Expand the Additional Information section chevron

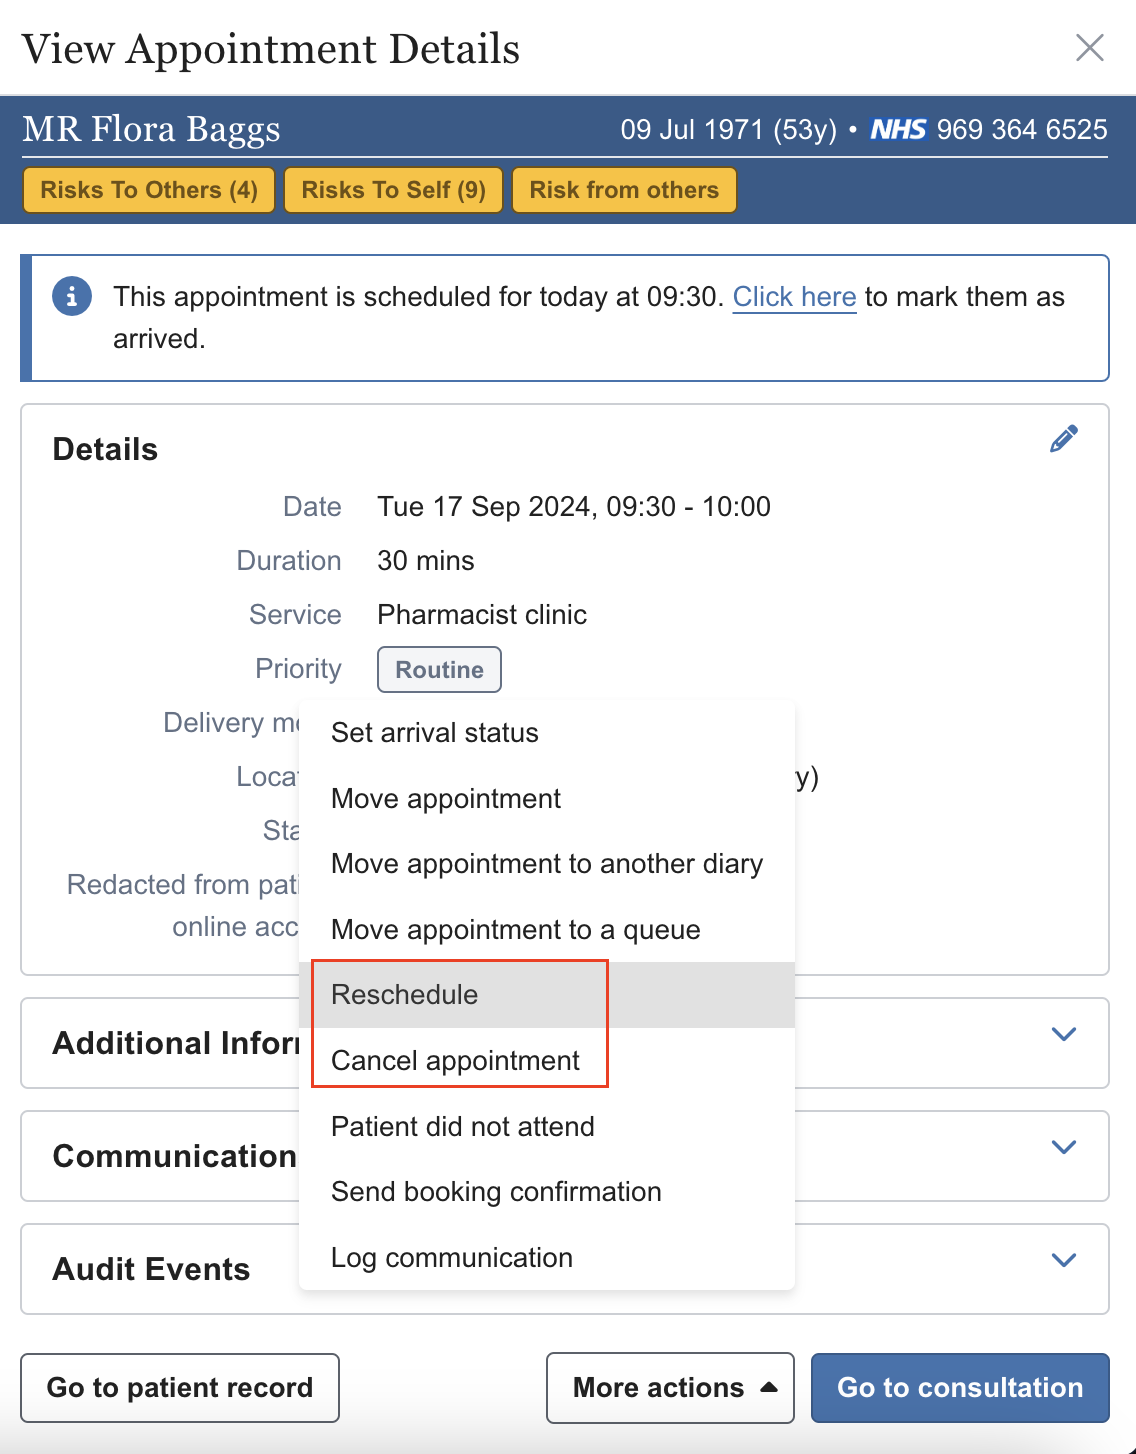pos(1064,1034)
